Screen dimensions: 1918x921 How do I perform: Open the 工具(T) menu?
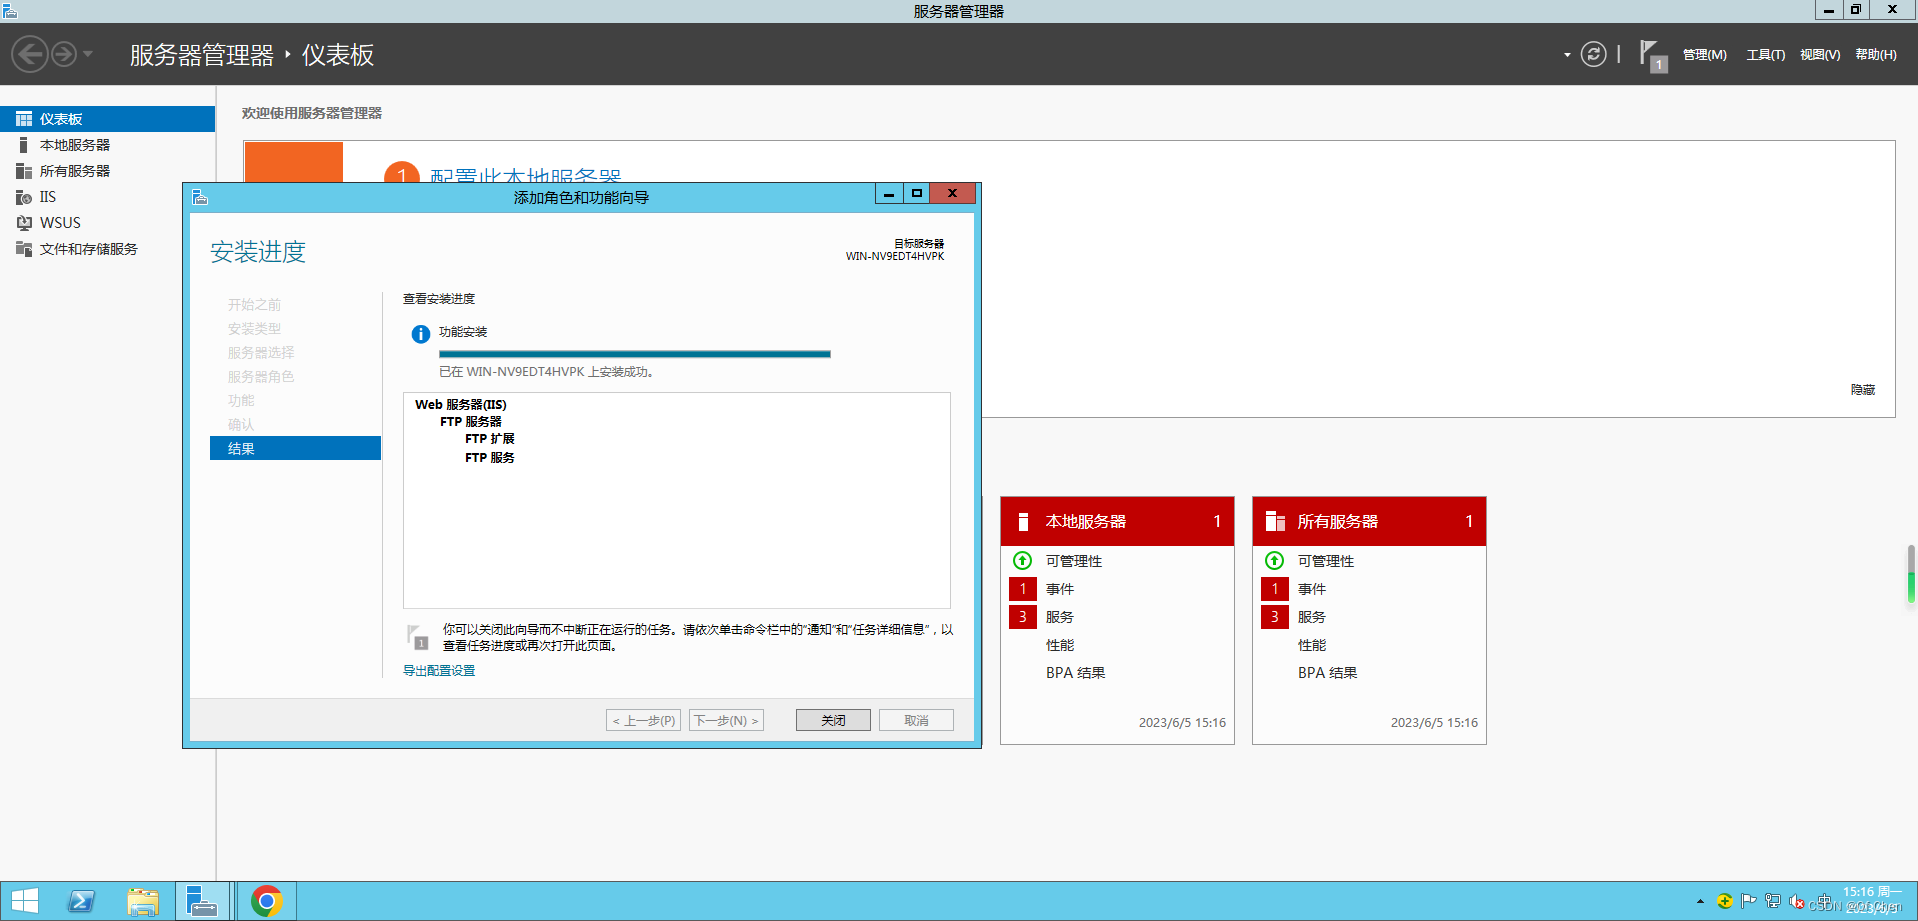click(x=1766, y=55)
